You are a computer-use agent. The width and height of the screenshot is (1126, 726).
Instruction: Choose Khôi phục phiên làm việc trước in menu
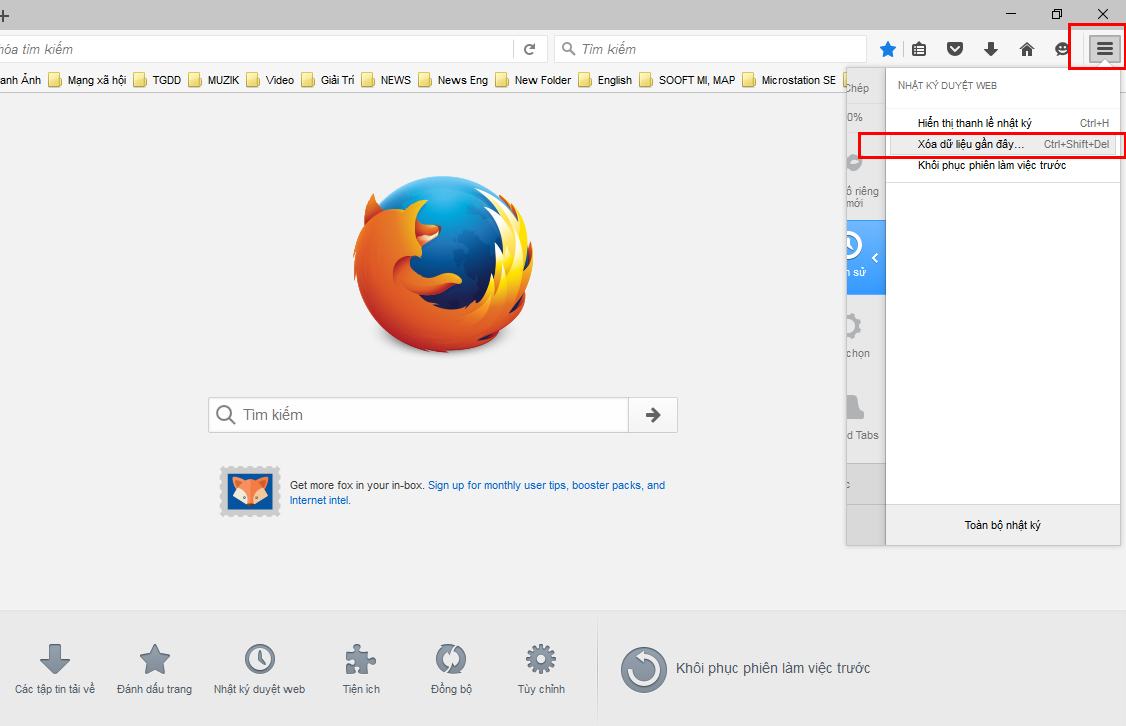pyautogui.click(x=1002, y=165)
